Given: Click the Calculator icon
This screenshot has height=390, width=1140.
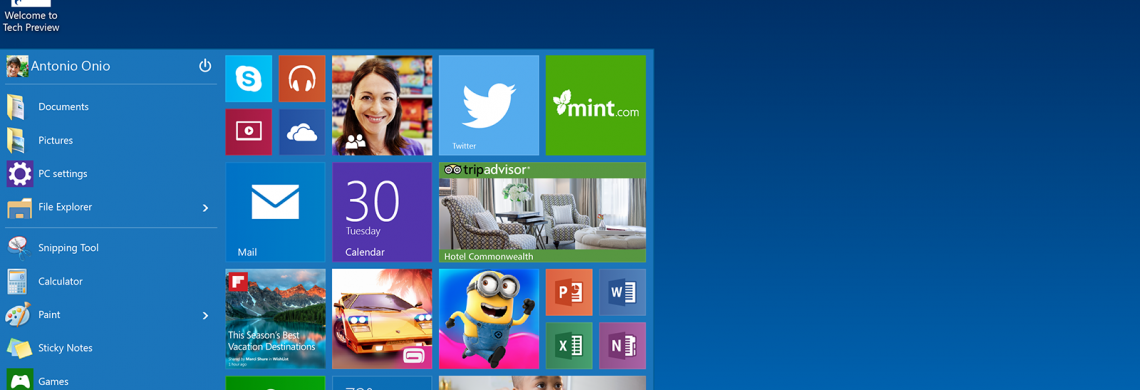Looking at the screenshot, I should pos(17,281).
